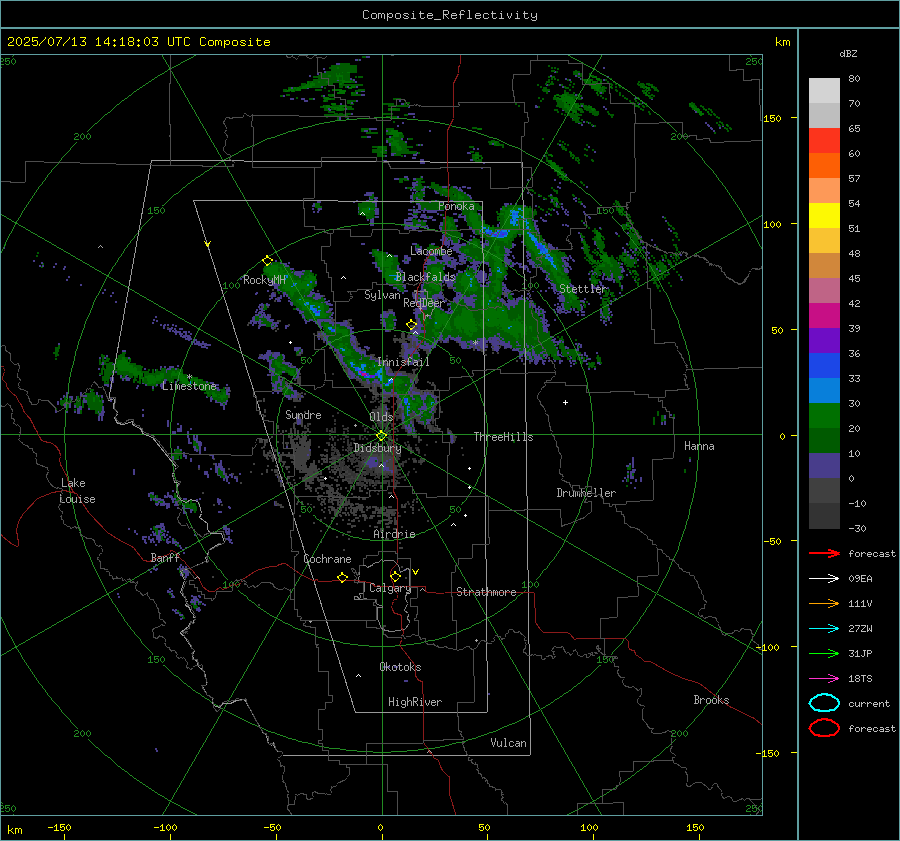Click the 65 dBZ red color swatch
900x841 pixels.
click(824, 140)
